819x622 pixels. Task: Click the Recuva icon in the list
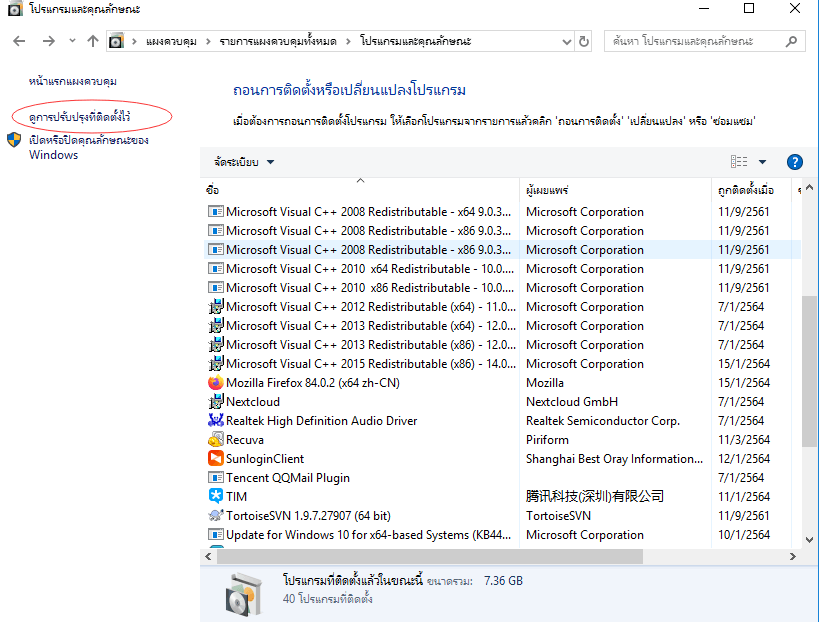[x=215, y=439]
